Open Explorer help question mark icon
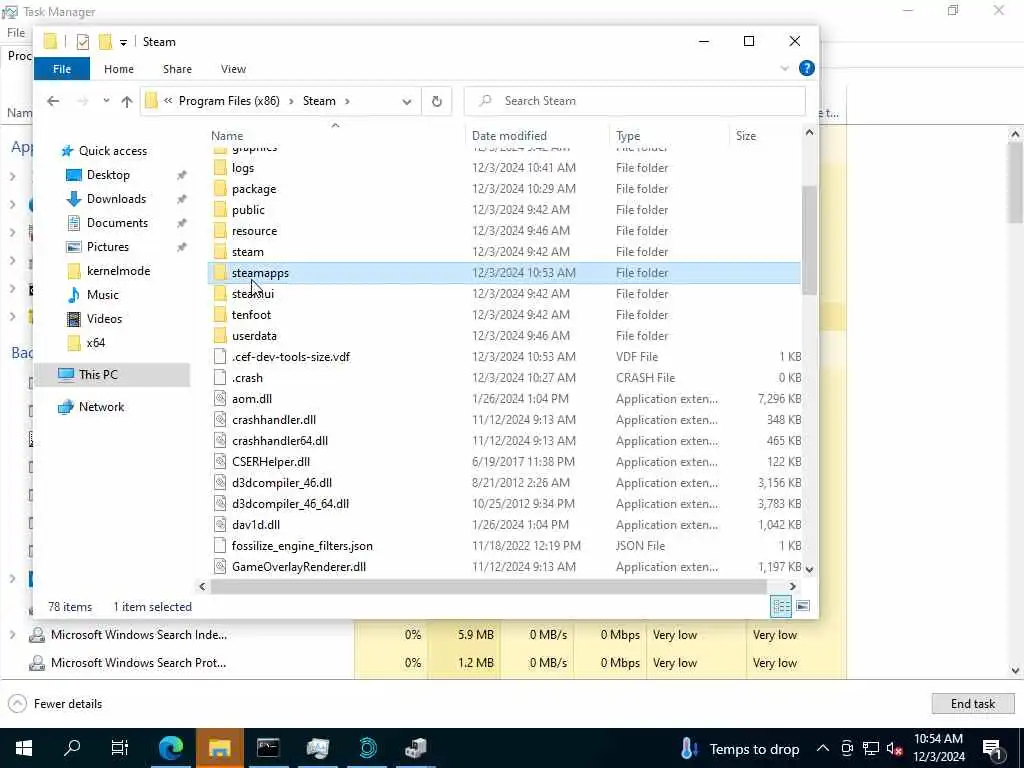 tap(807, 68)
